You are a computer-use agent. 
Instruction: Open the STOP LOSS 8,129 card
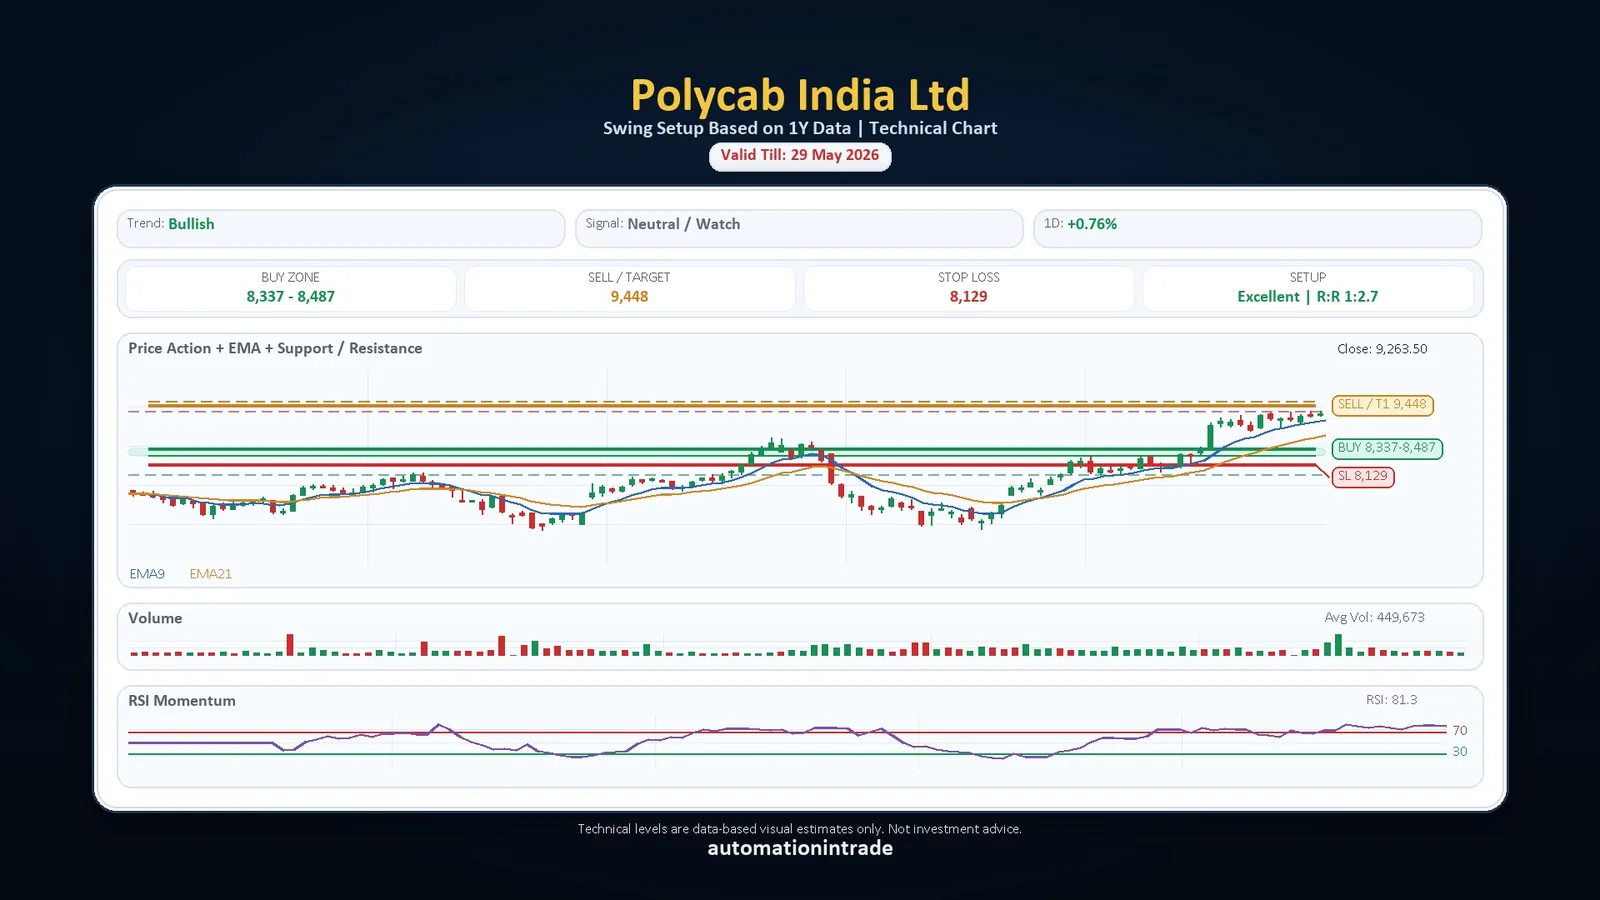click(x=969, y=288)
